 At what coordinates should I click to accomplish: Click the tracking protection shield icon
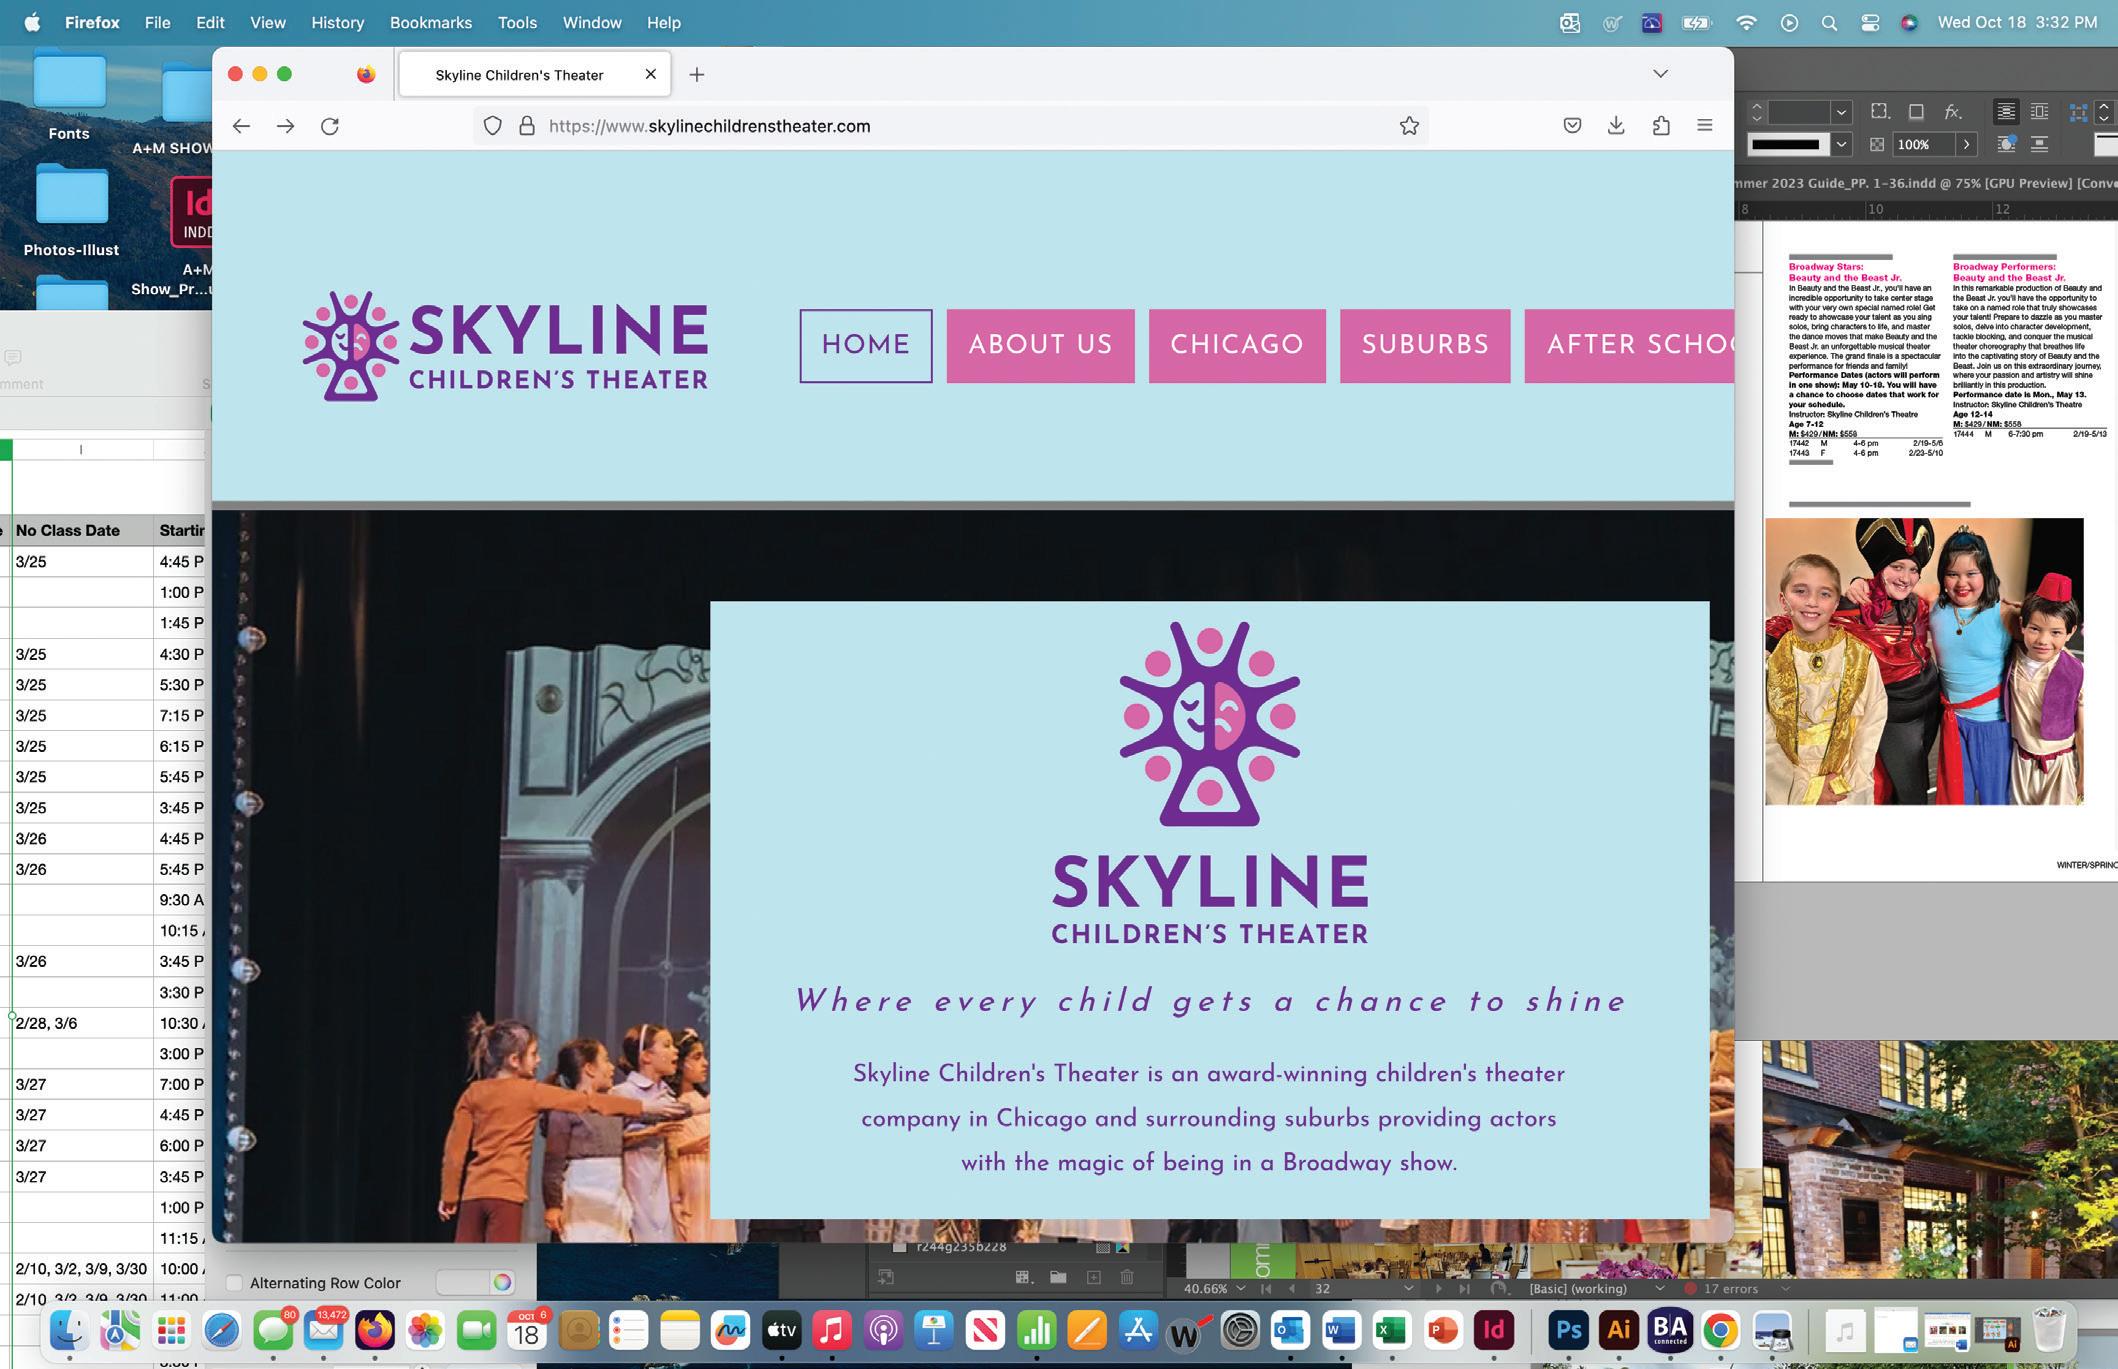point(492,126)
